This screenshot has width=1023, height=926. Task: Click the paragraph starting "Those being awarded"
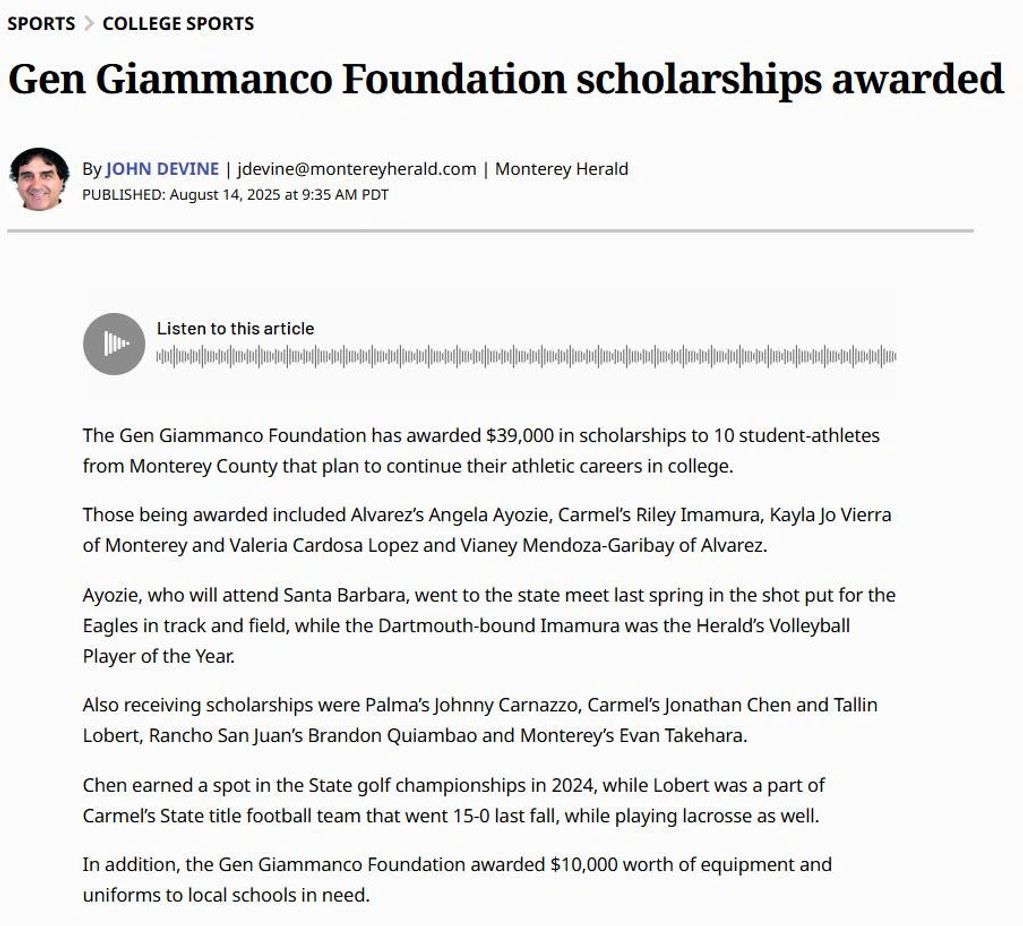coord(486,530)
